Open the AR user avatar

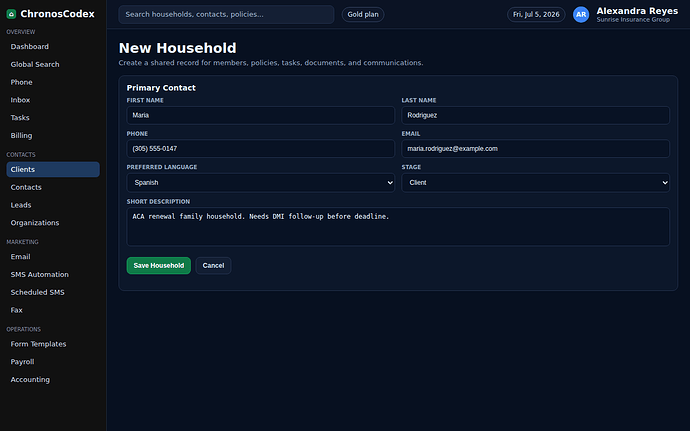(x=581, y=15)
